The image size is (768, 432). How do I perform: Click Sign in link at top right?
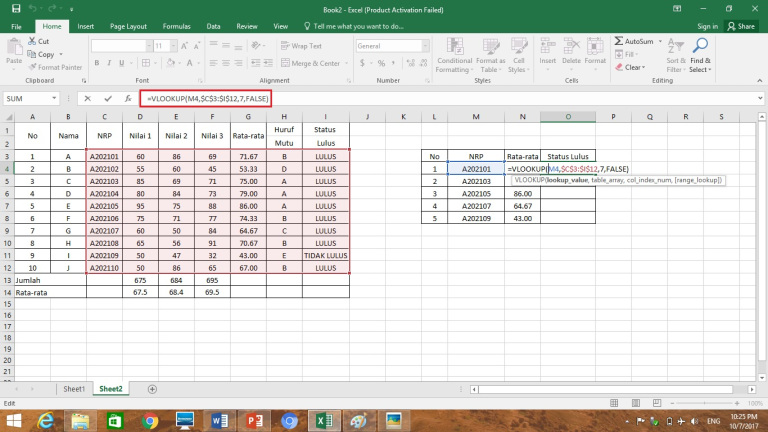(706, 26)
